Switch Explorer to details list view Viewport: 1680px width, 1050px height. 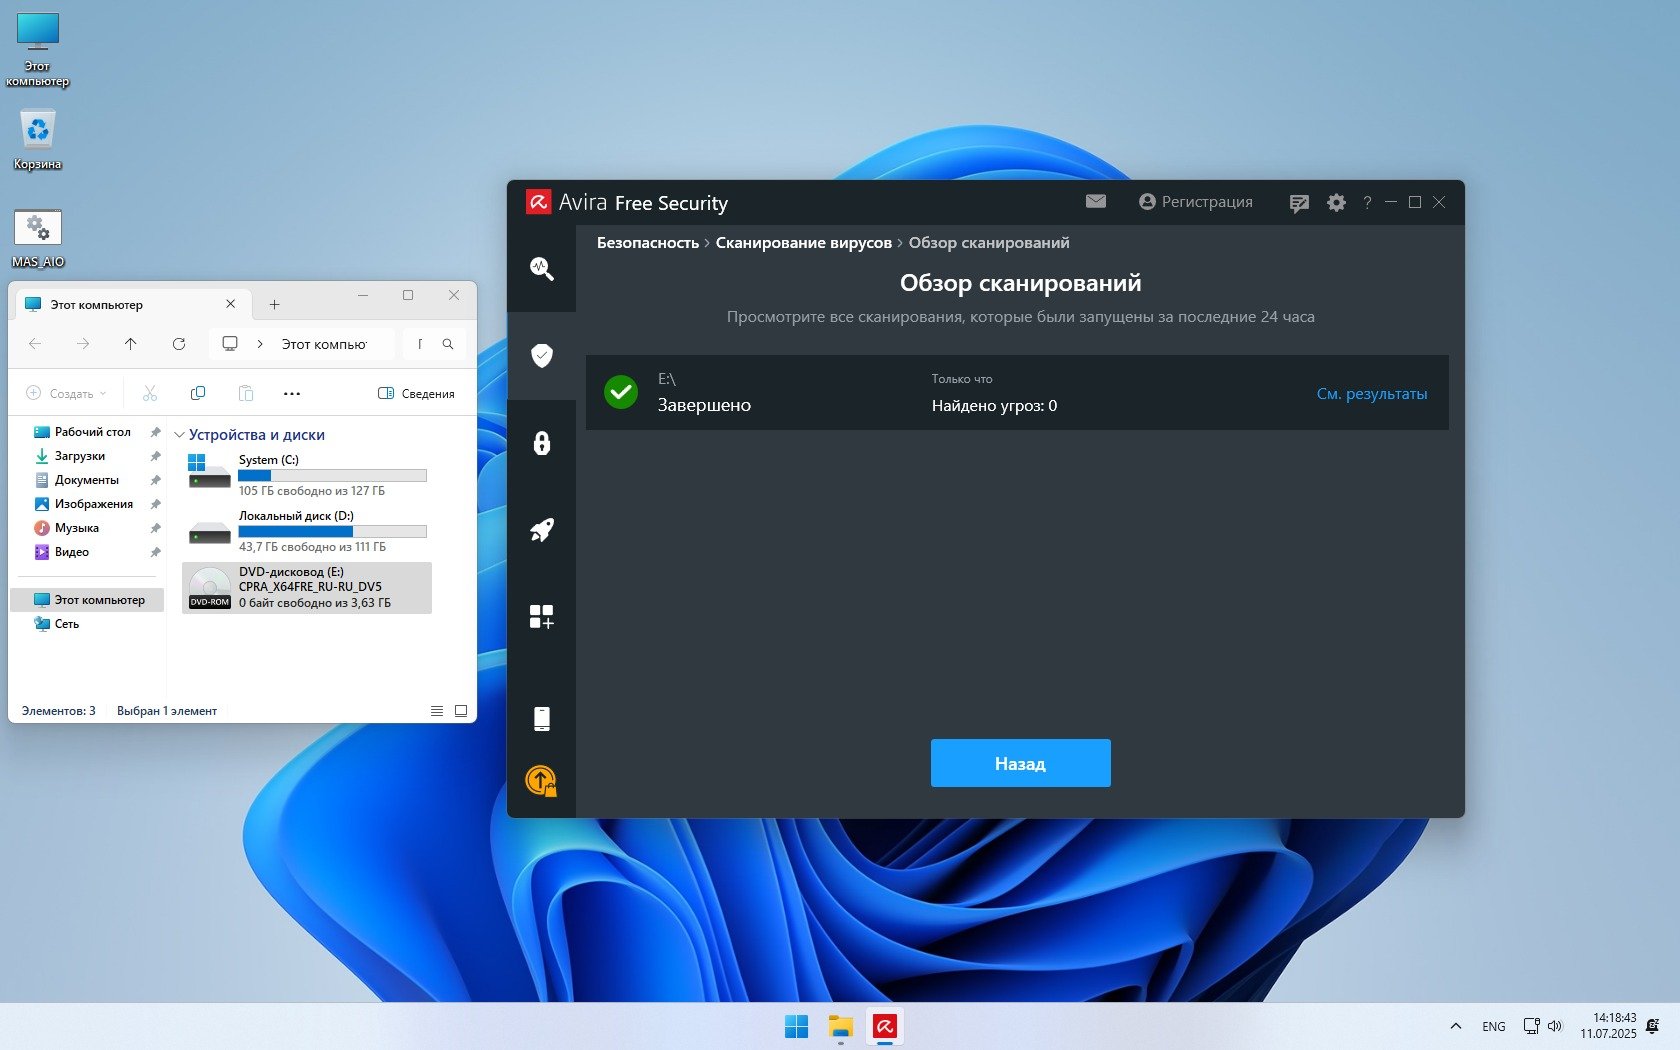[437, 711]
